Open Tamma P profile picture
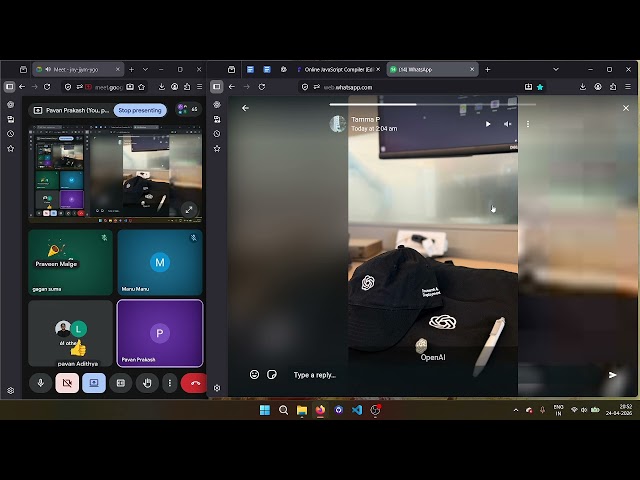The image size is (640, 480). pos(338,123)
